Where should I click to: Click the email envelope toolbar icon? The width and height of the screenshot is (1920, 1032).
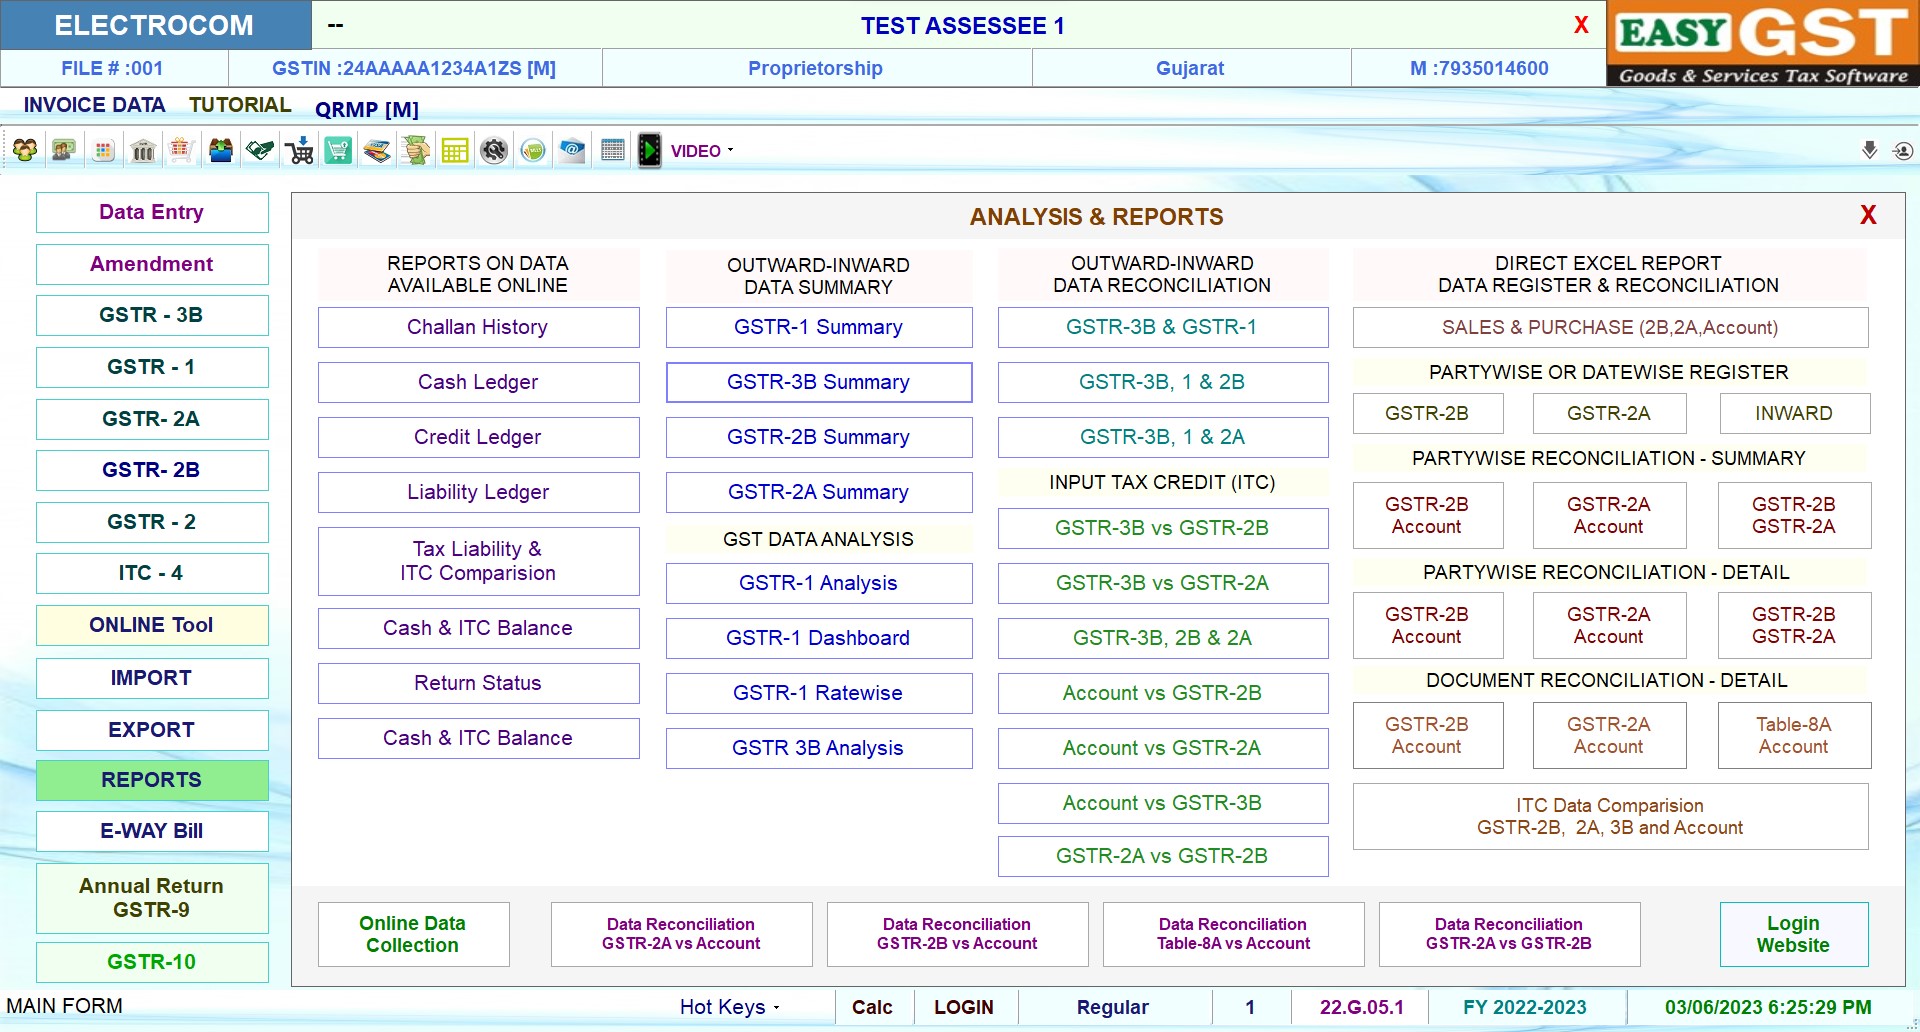pyautogui.click(x=572, y=151)
